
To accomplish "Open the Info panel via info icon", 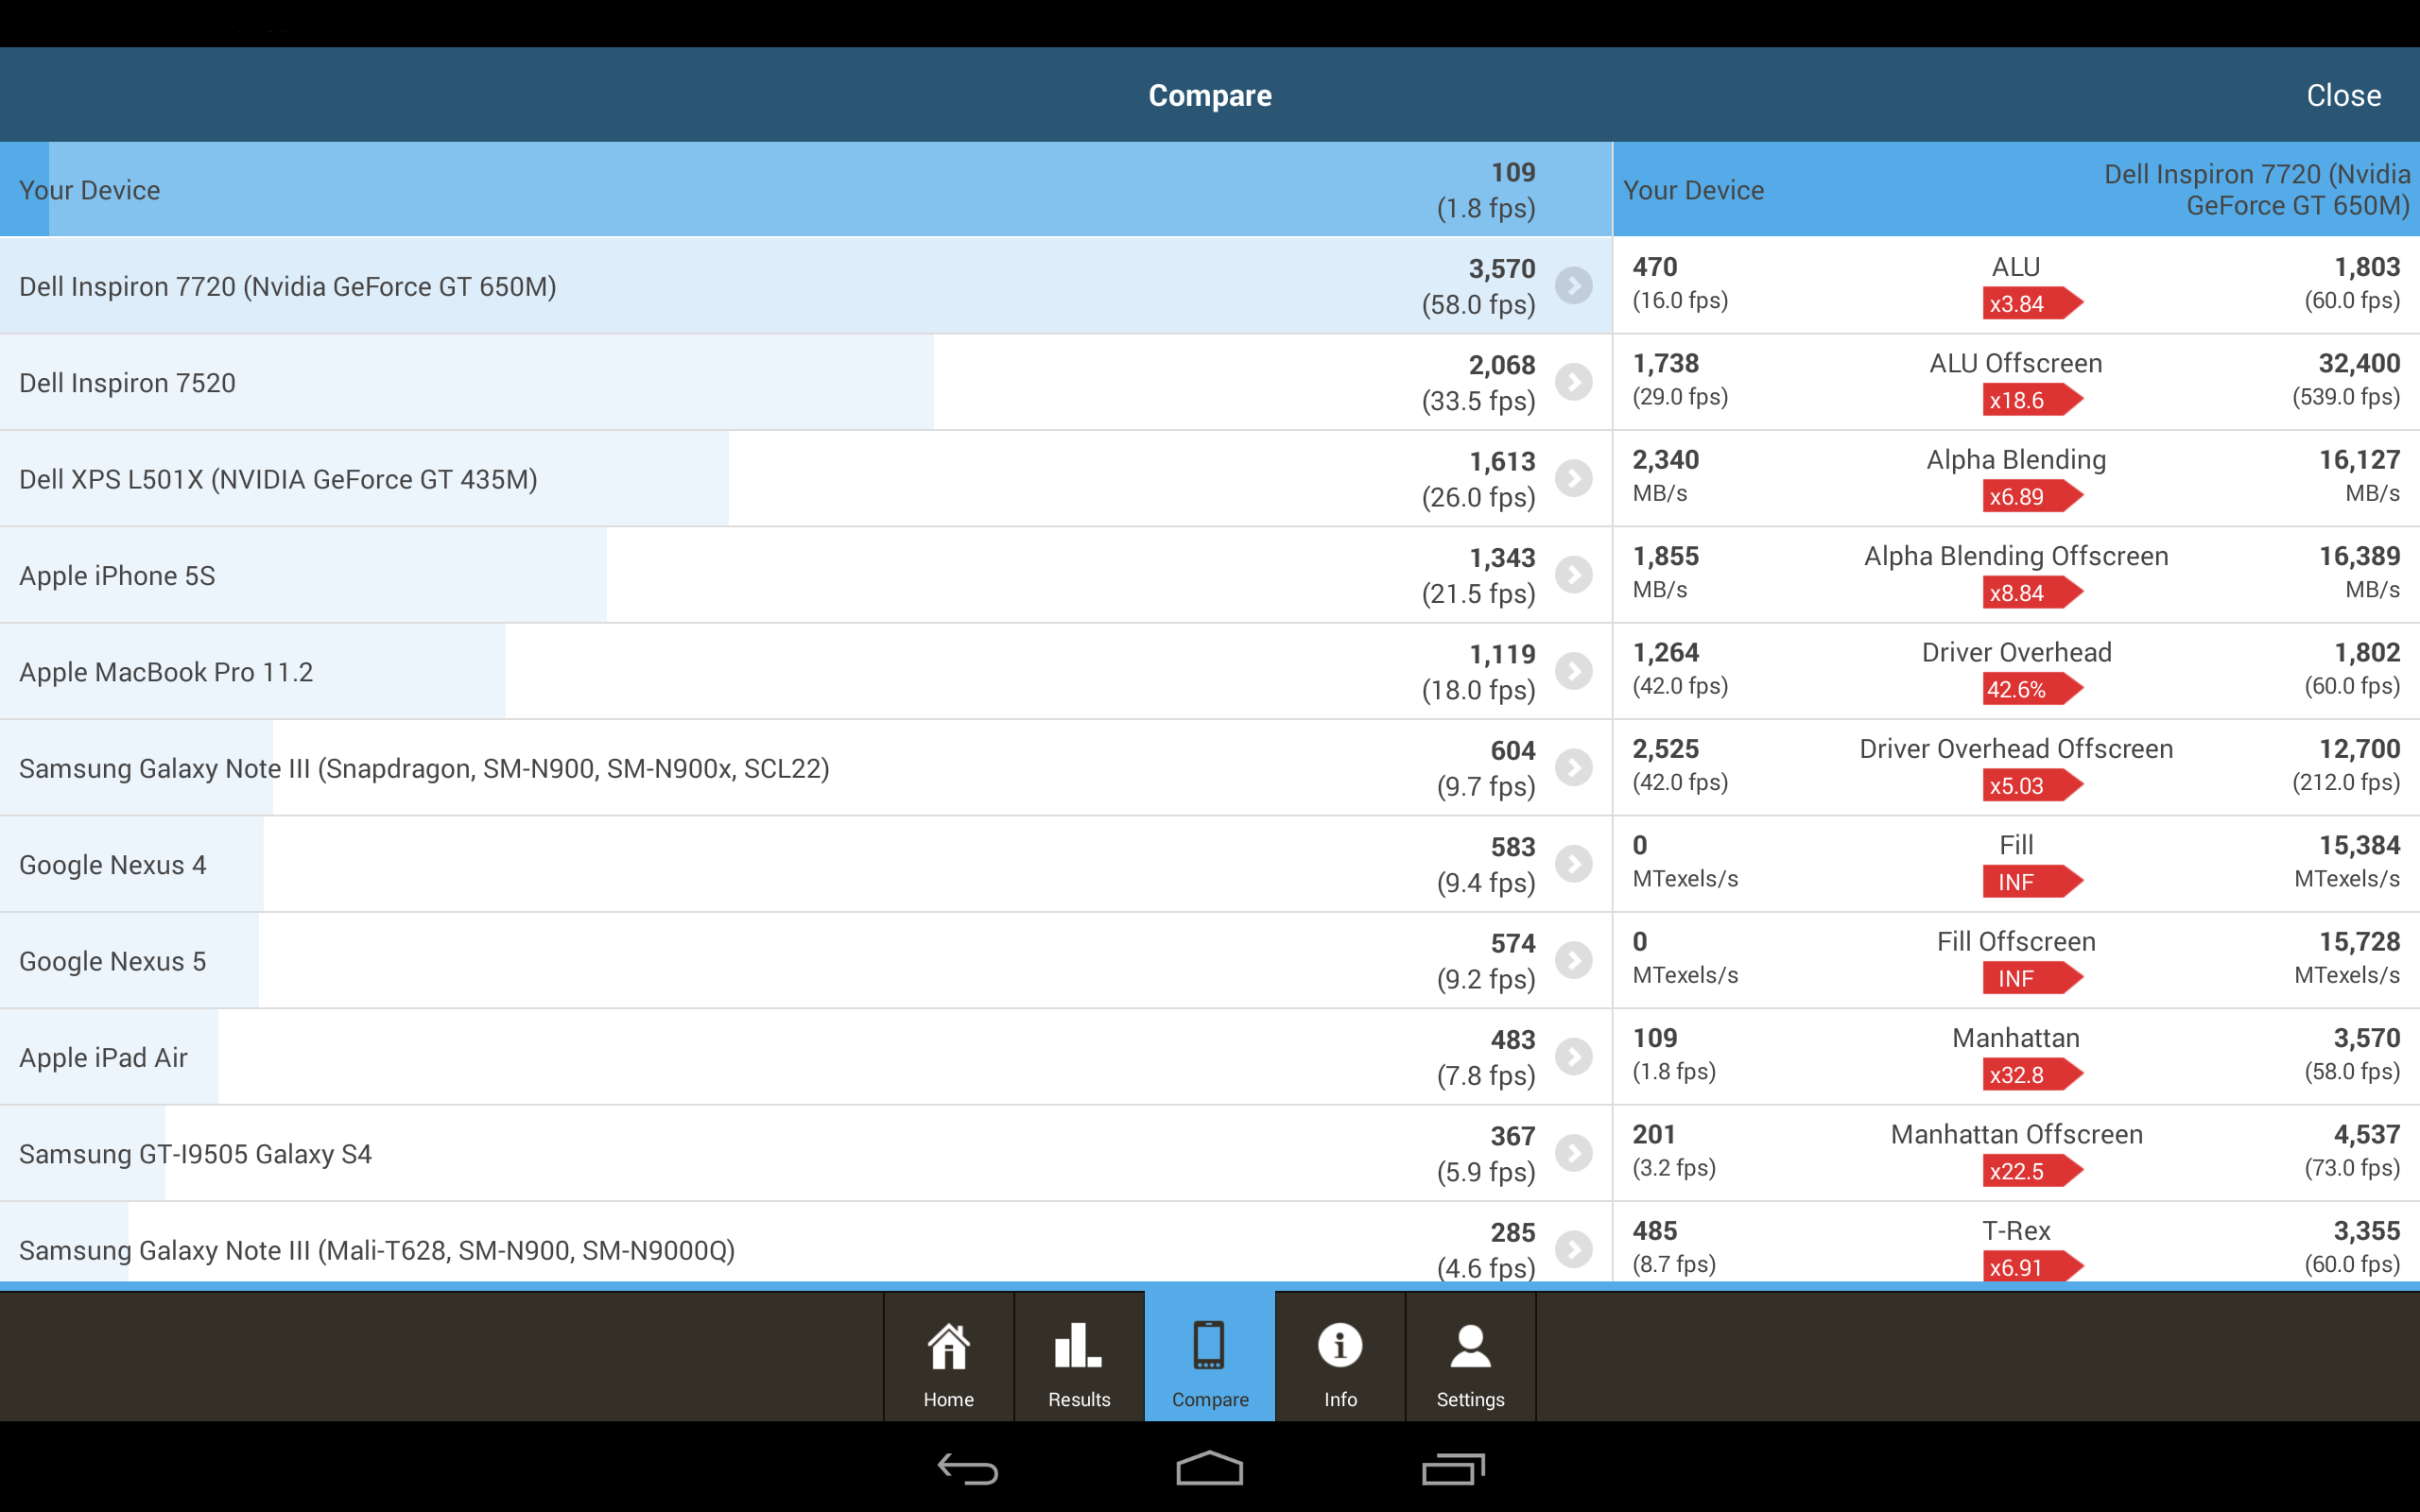I will [x=1339, y=1356].
